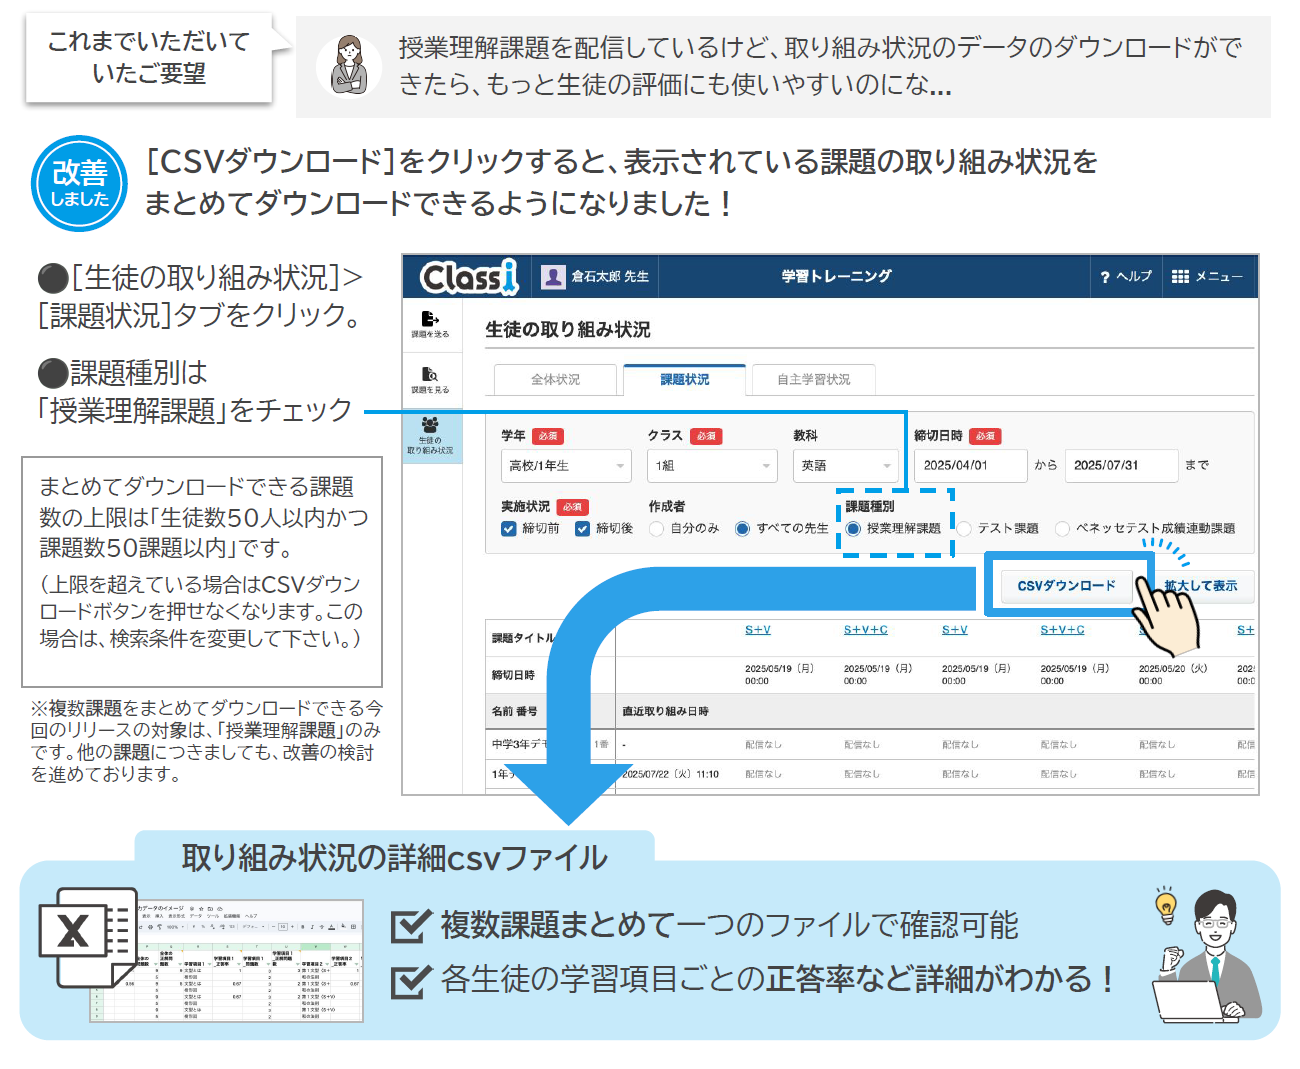This screenshot has width=1300, height=1069.
Task: Click the teacher profile avatar icon
Action: tap(553, 277)
